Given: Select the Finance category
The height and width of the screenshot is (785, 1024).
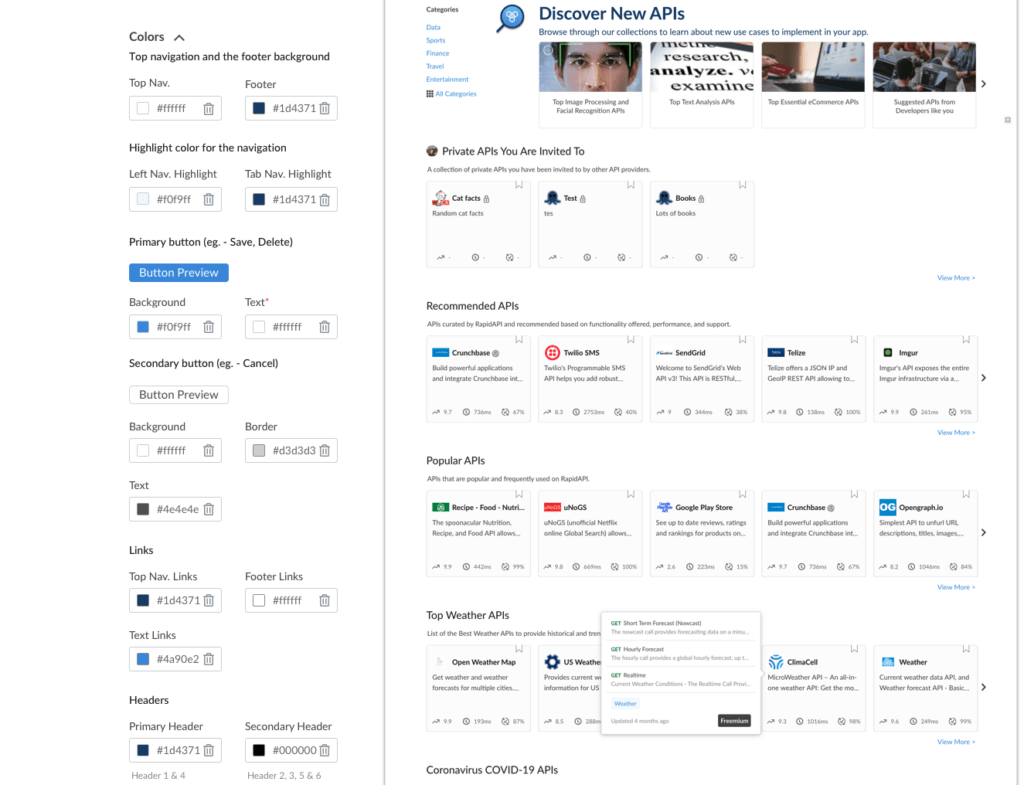Looking at the screenshot, I should coord(438,54).
